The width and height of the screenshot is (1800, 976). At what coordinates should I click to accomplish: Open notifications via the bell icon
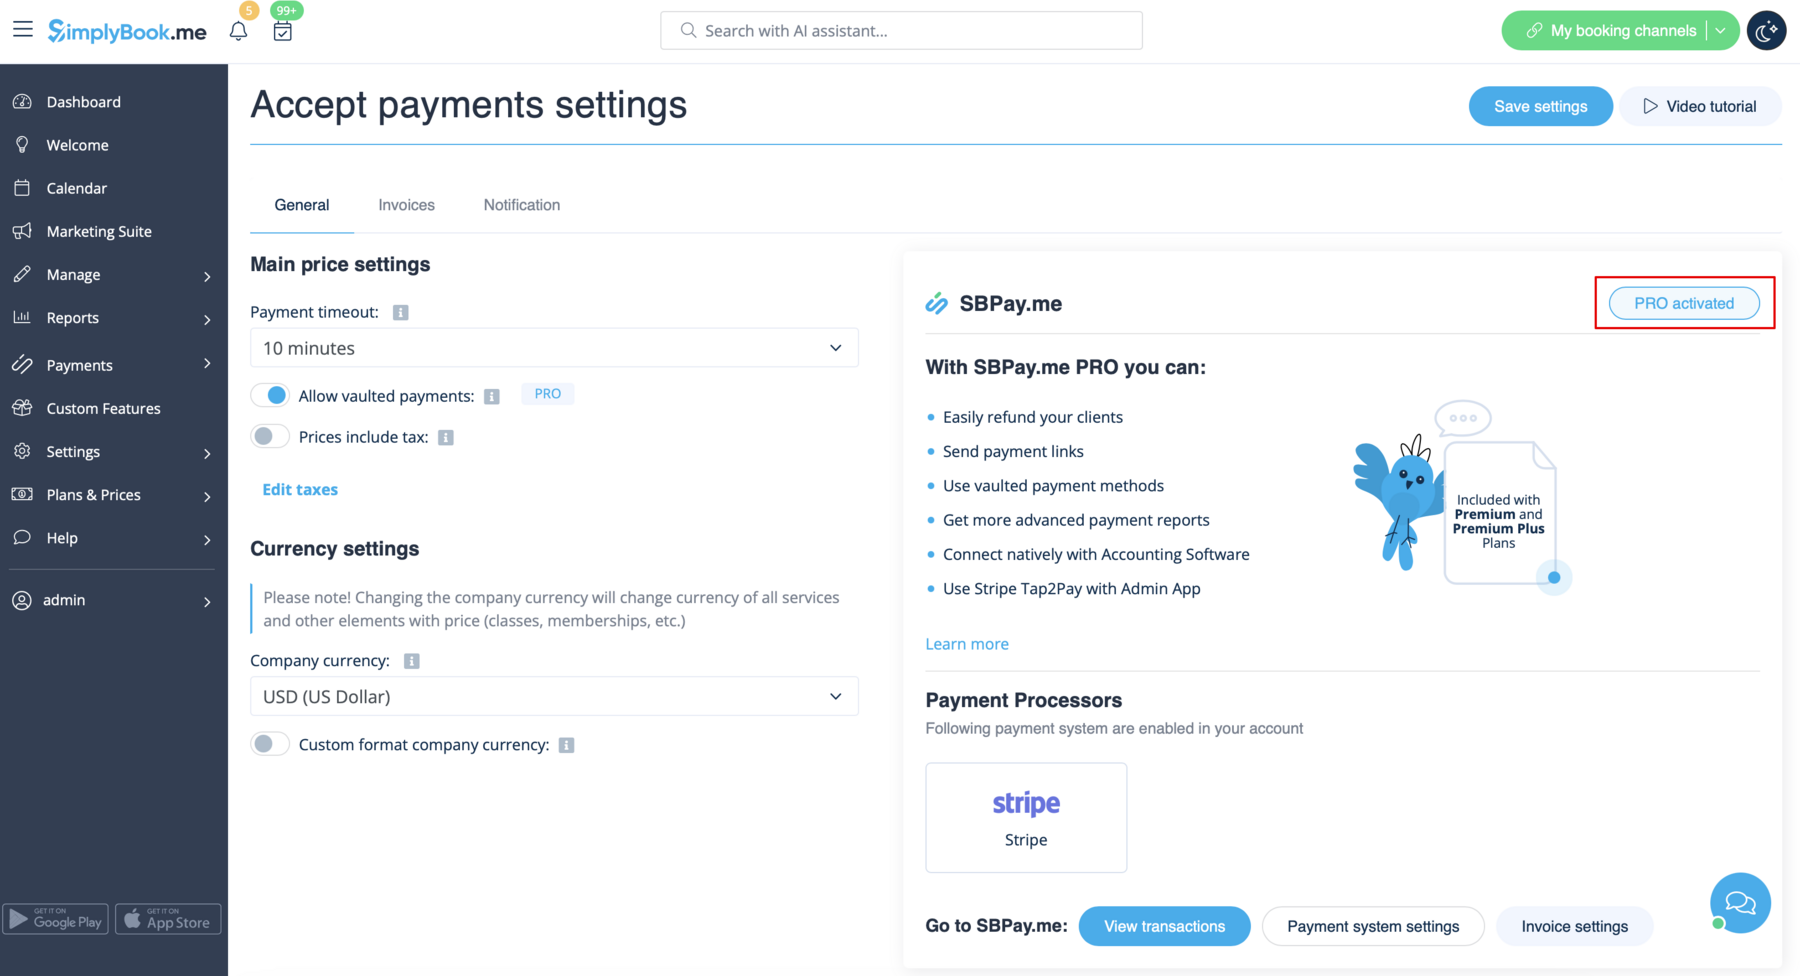[238, 31]
